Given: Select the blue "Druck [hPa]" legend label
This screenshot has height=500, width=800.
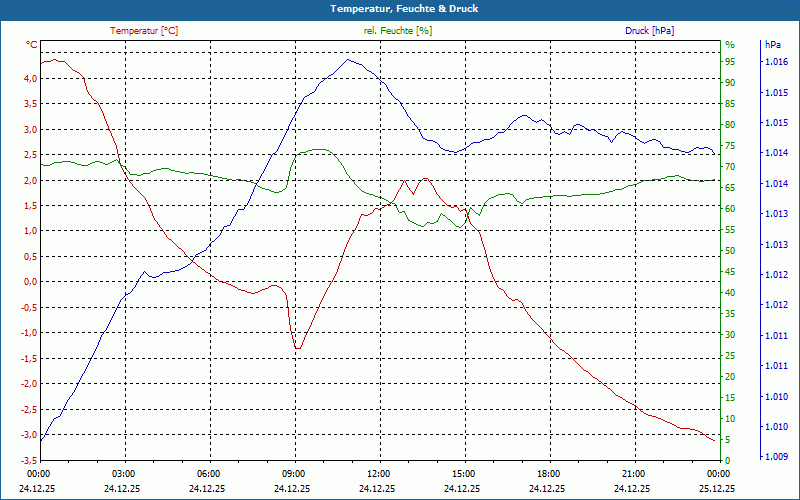Looking at the screenshot, I should pyautogui.click(x=649, y=31).
